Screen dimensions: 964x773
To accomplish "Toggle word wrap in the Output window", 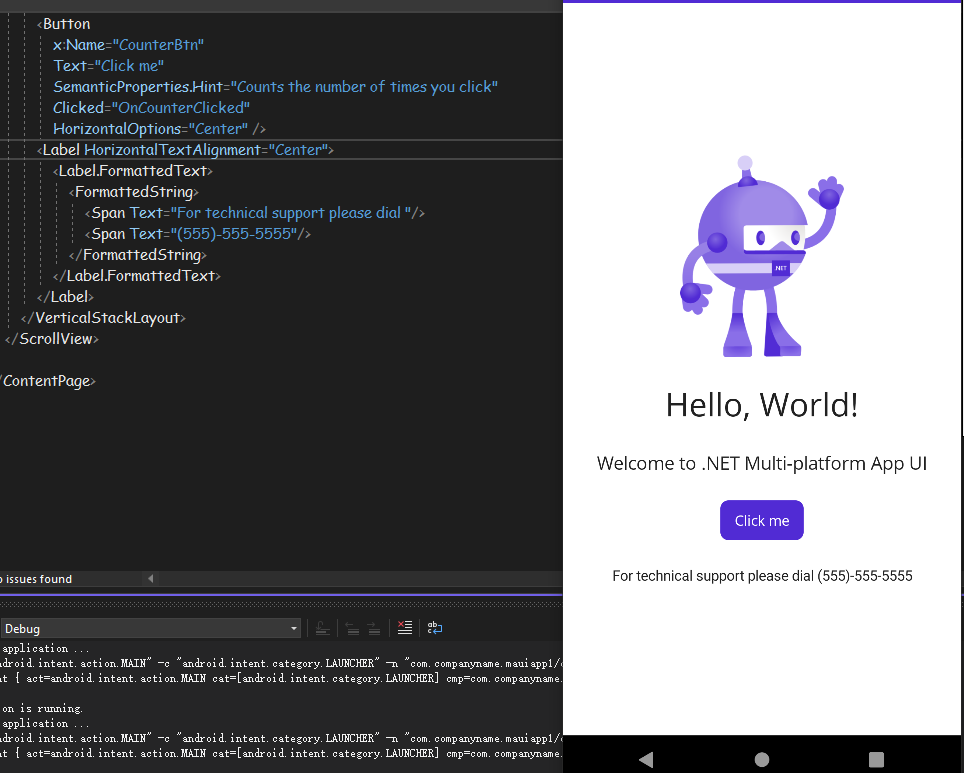I will pos(434,628).
